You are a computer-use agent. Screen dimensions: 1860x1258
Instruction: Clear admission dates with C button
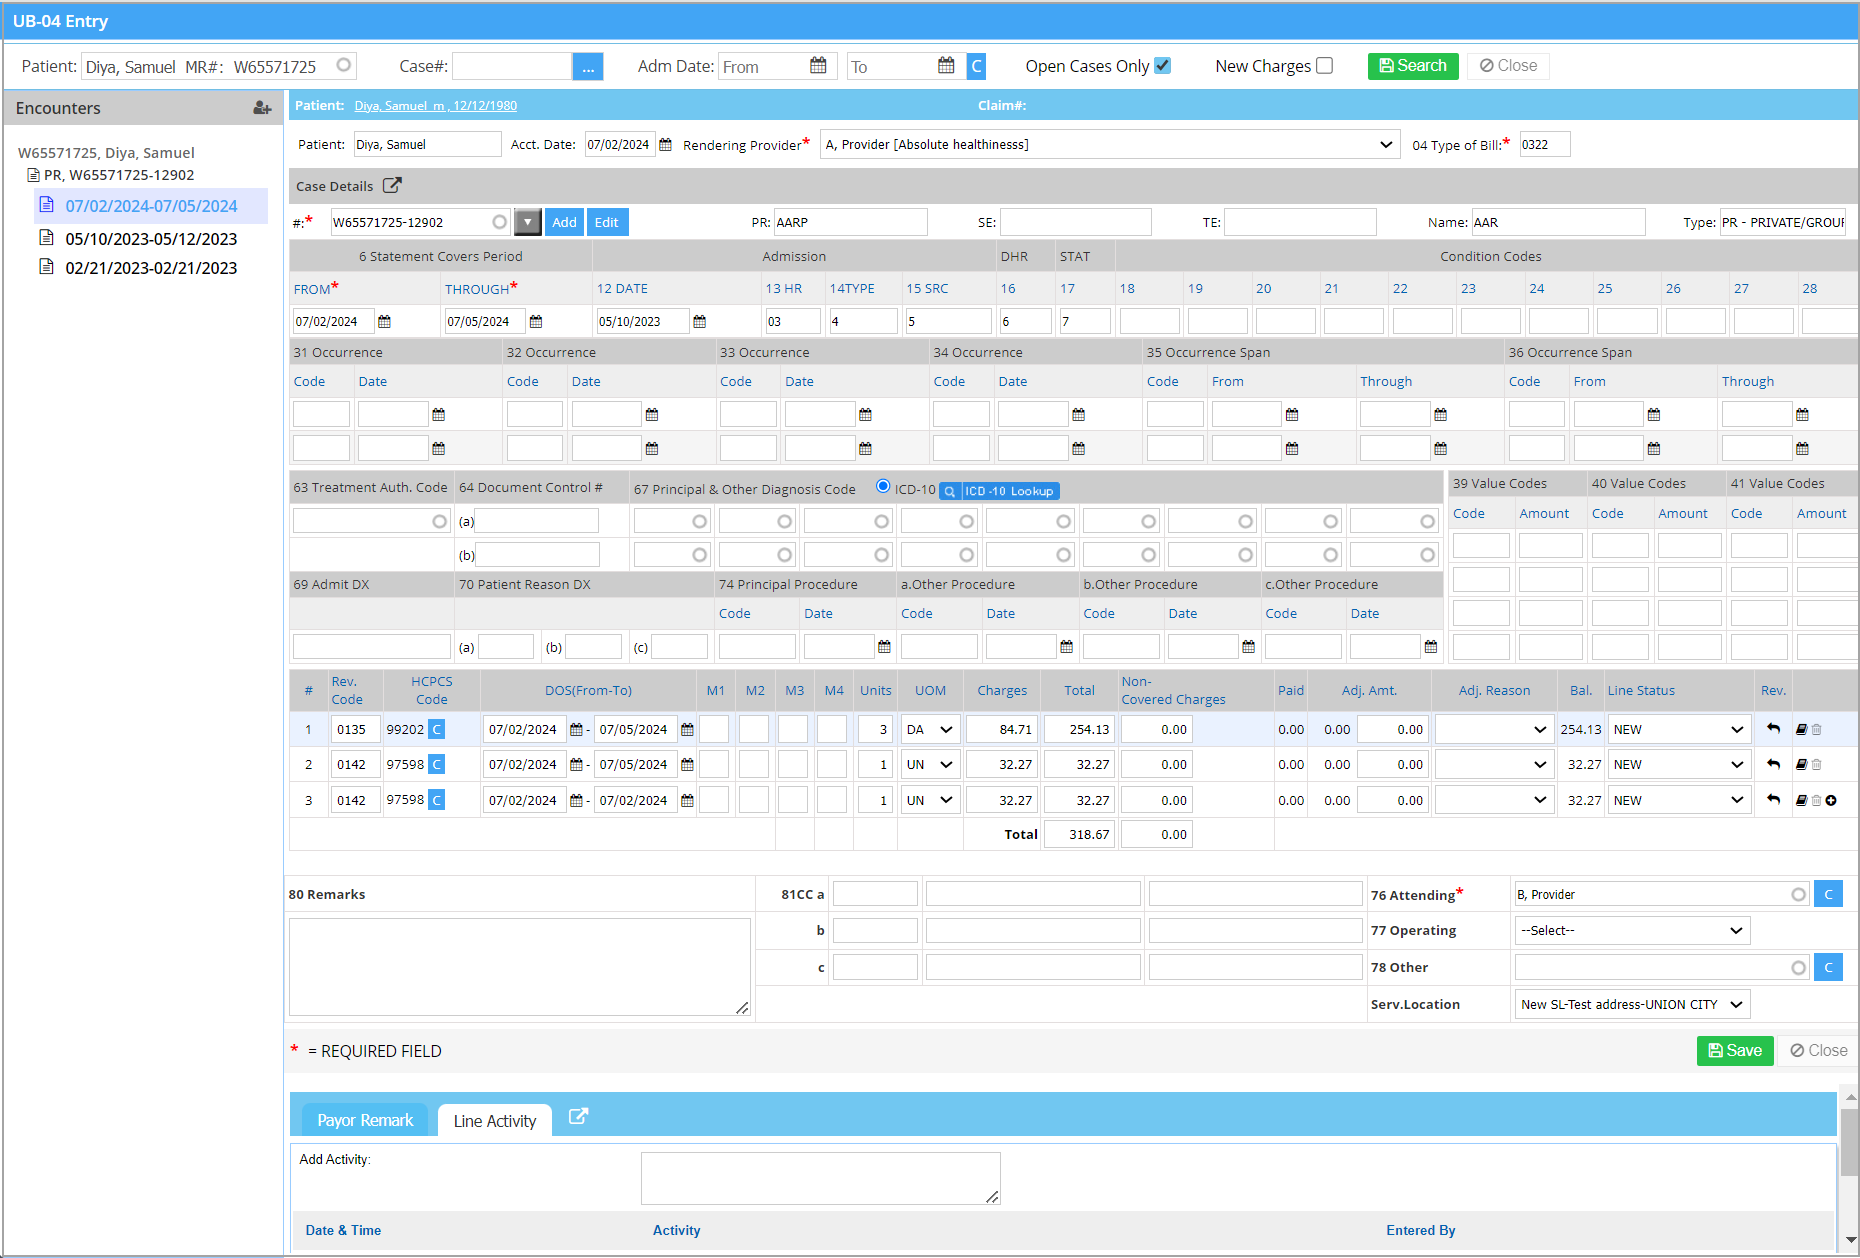tap(977, 67)
